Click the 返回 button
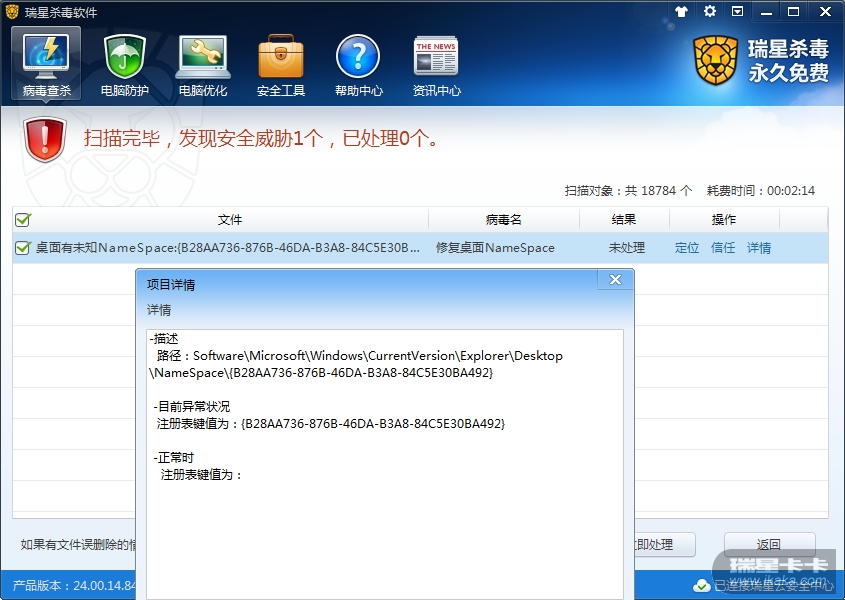The height and width of the screenshot is (600, 845). tap(770, 544)
